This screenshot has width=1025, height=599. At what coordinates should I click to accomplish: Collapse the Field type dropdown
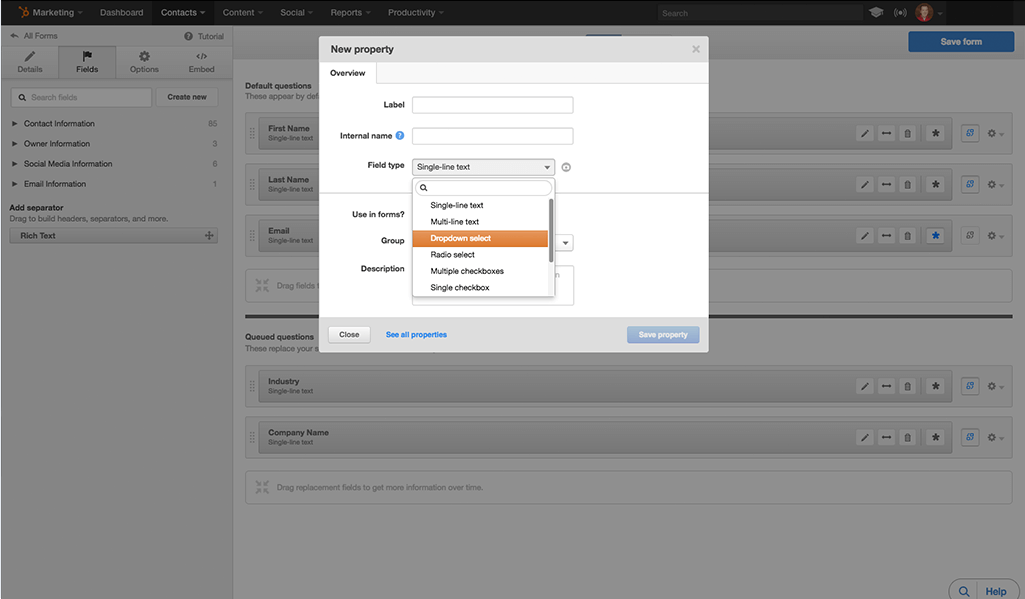click(x=483, y=167)
